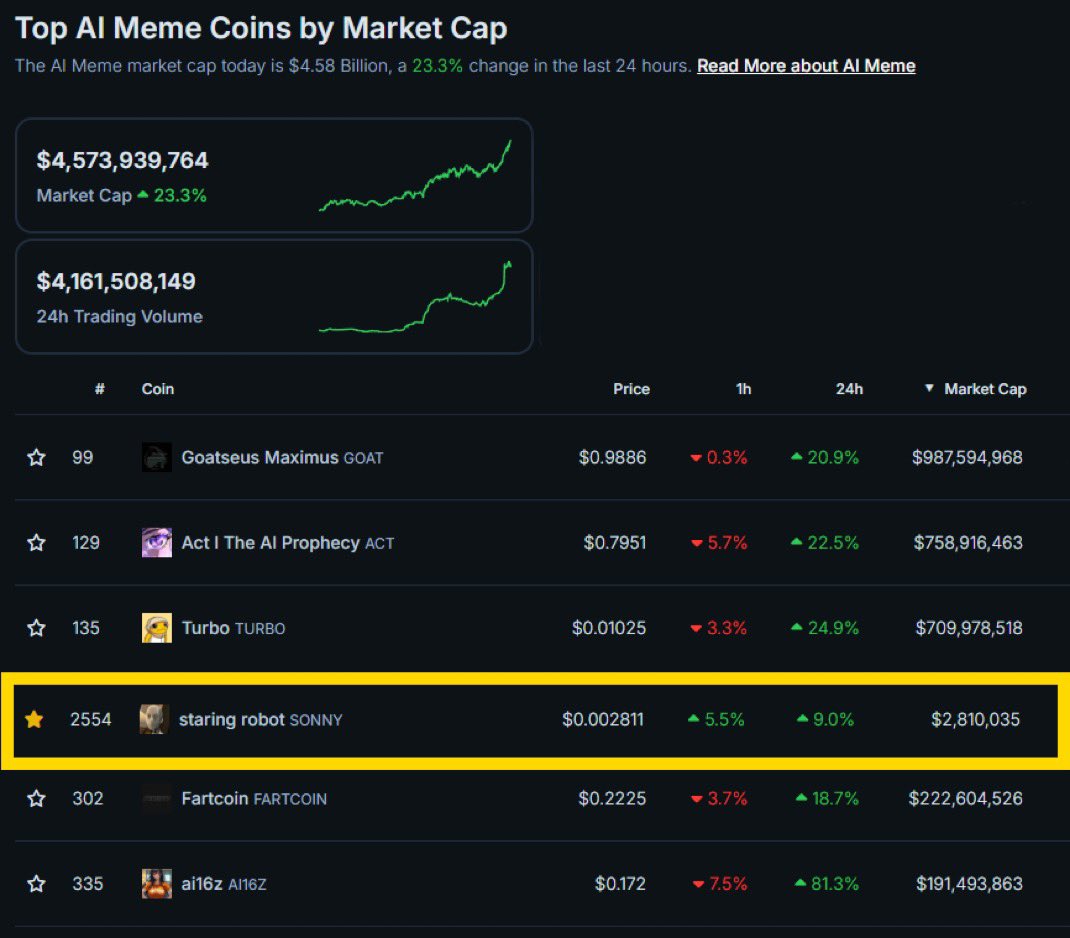Favorite the Goatseus Maximus coin
Viewport: 1070px width, 938px height.
tap(36, 457)
